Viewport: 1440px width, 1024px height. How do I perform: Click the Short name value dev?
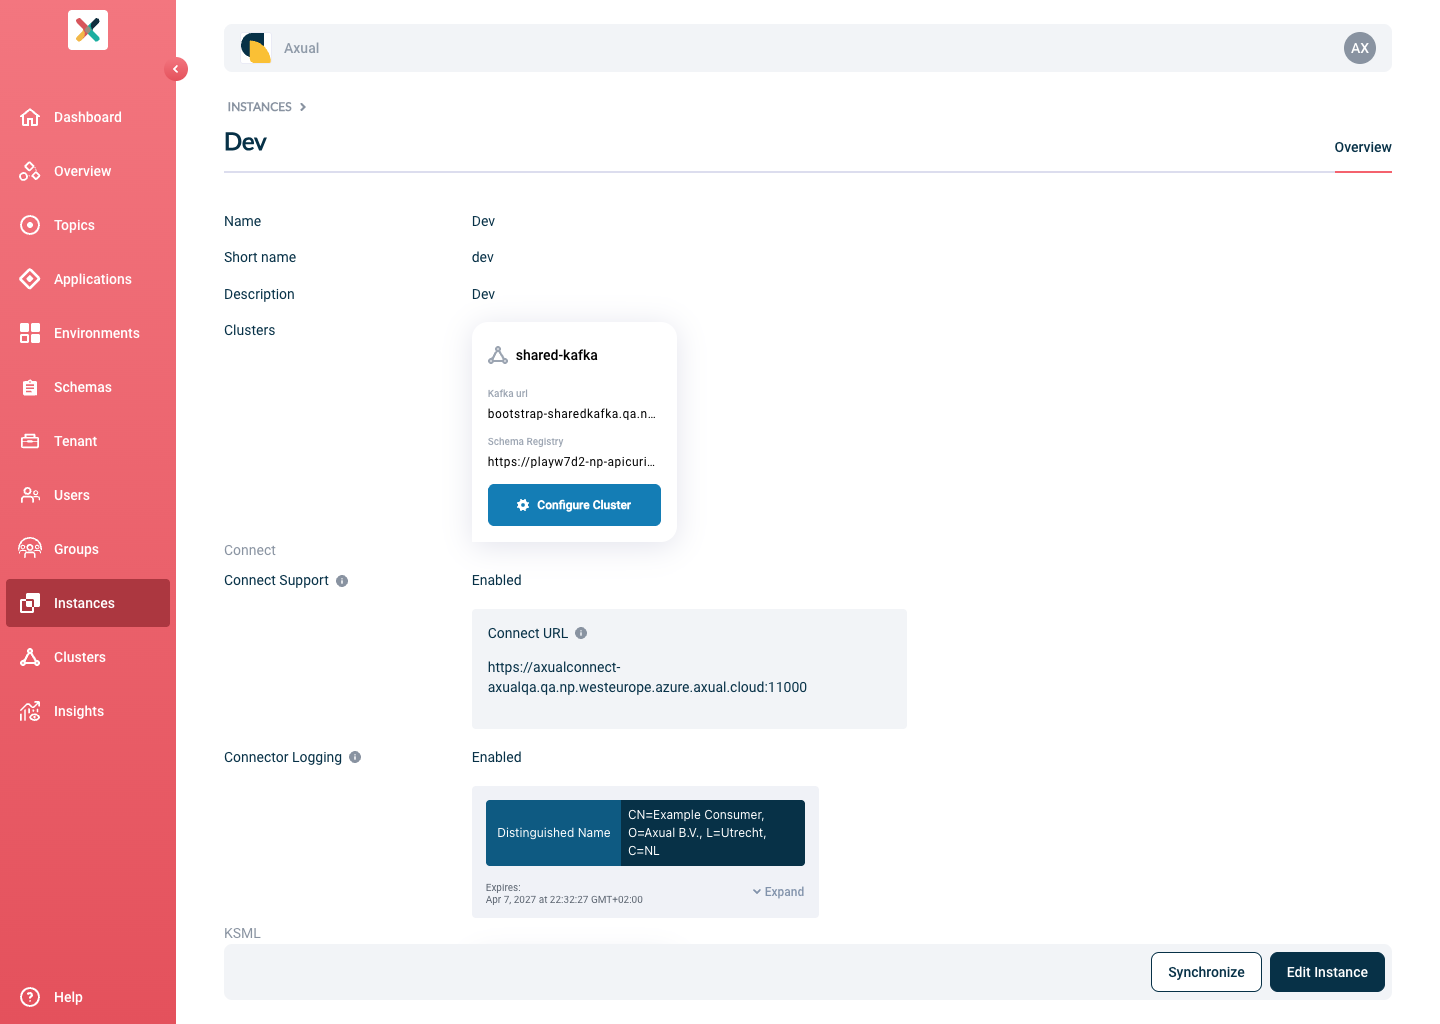click(x=483, y=257)
